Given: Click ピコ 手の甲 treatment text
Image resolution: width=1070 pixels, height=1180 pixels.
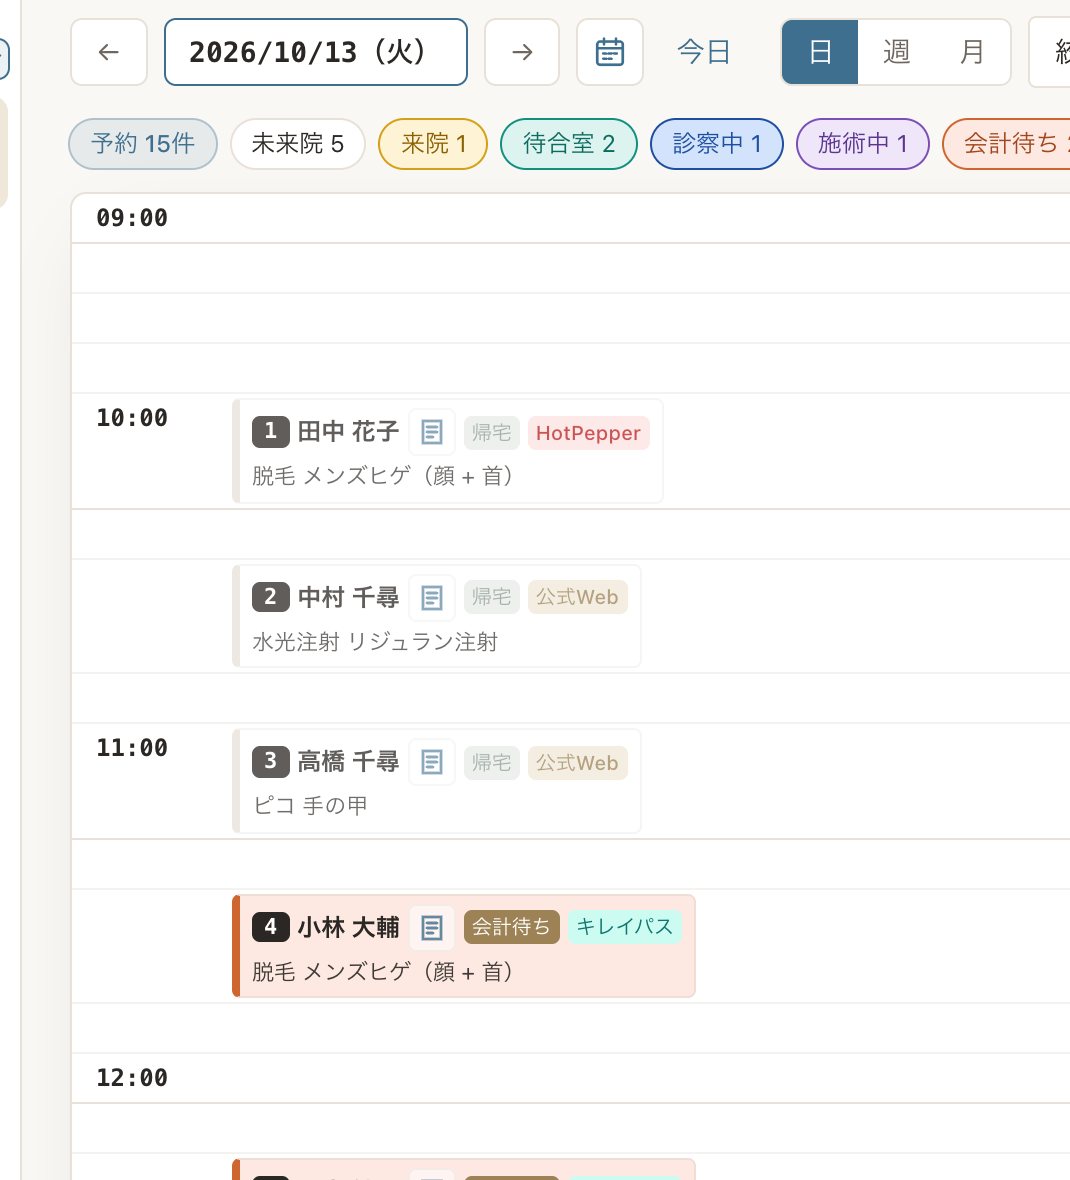Looking at the screenshot, I should pyautogui.click(x=310, y=806).
